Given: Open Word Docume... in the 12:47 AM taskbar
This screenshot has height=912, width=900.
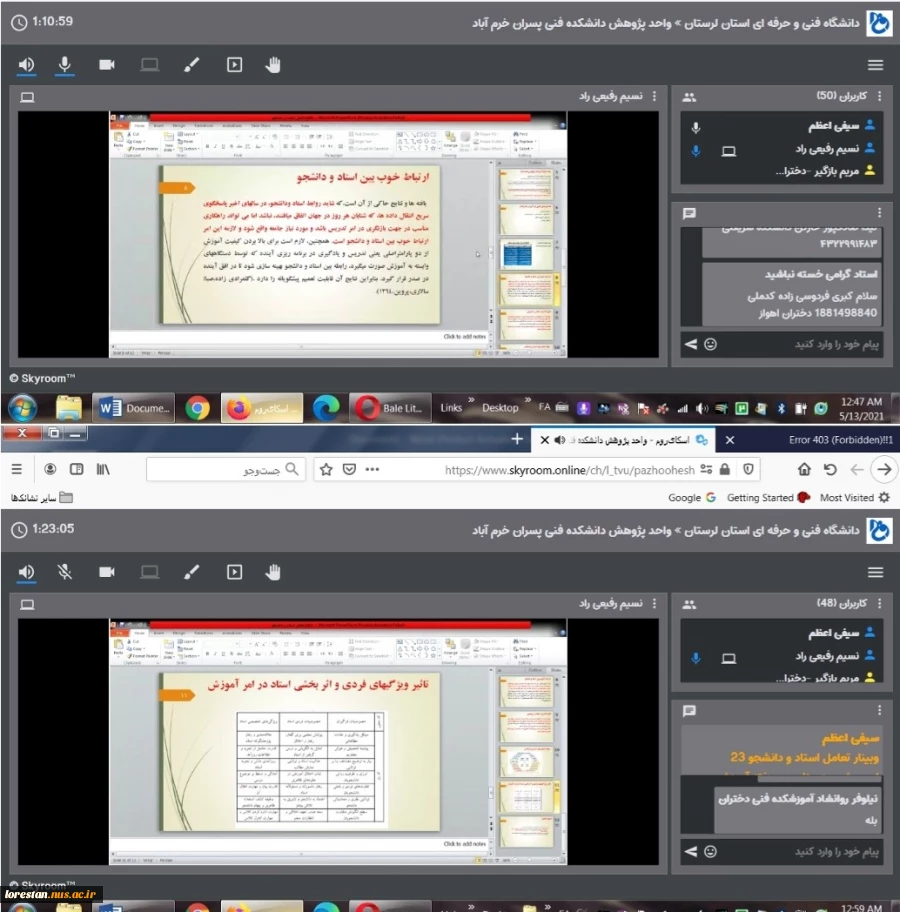Looking at the screenshot, I should (x=136, y=408).
